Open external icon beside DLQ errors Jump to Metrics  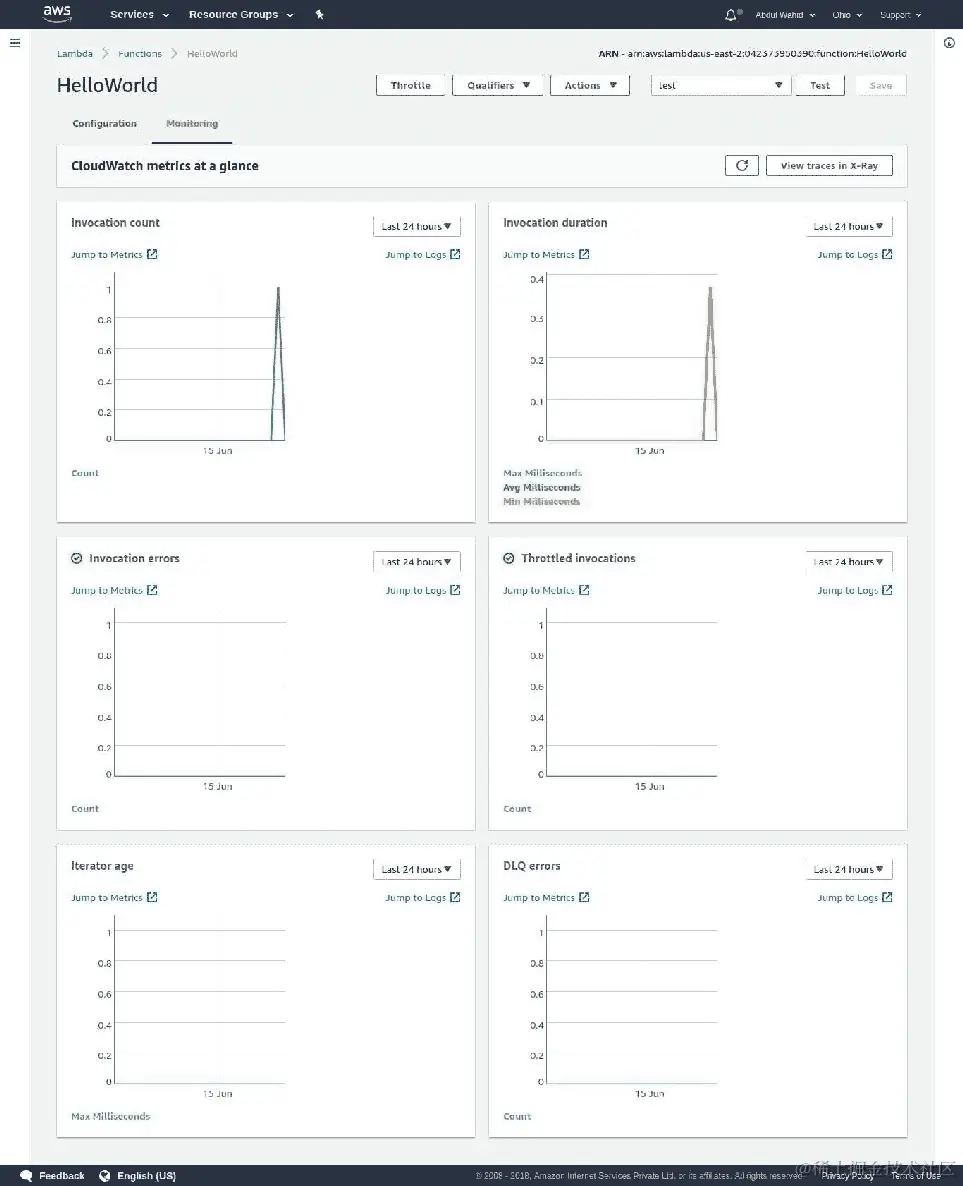(x=584, y=897)
